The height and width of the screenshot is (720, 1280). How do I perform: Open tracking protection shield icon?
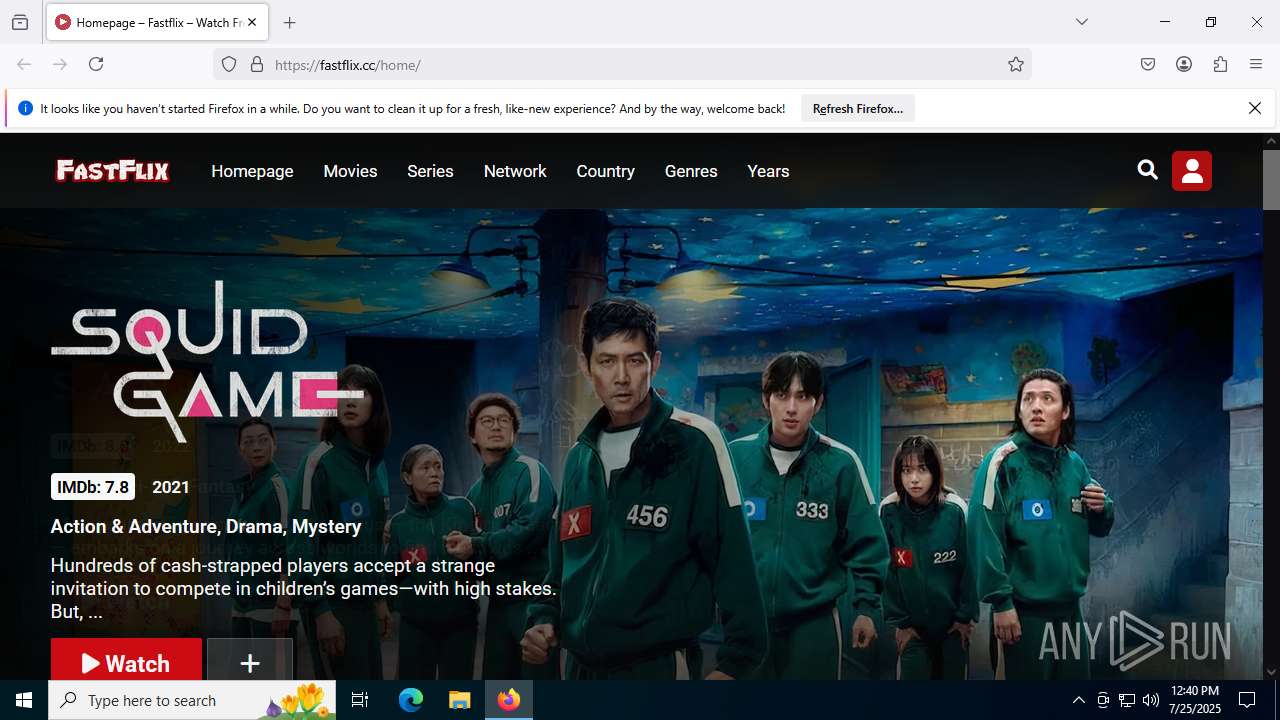(229, 64)
